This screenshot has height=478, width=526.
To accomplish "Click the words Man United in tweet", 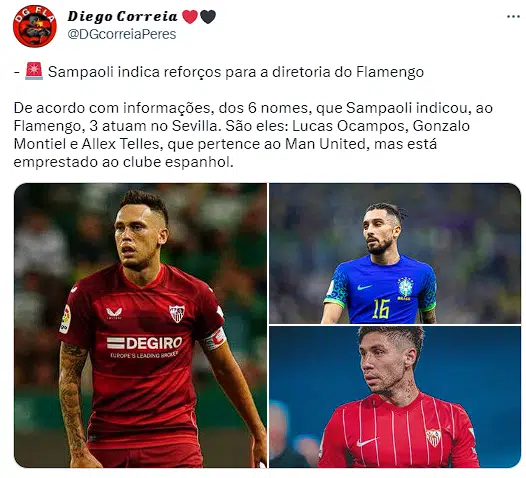I will pyautogui.click(x=325, y=144).
